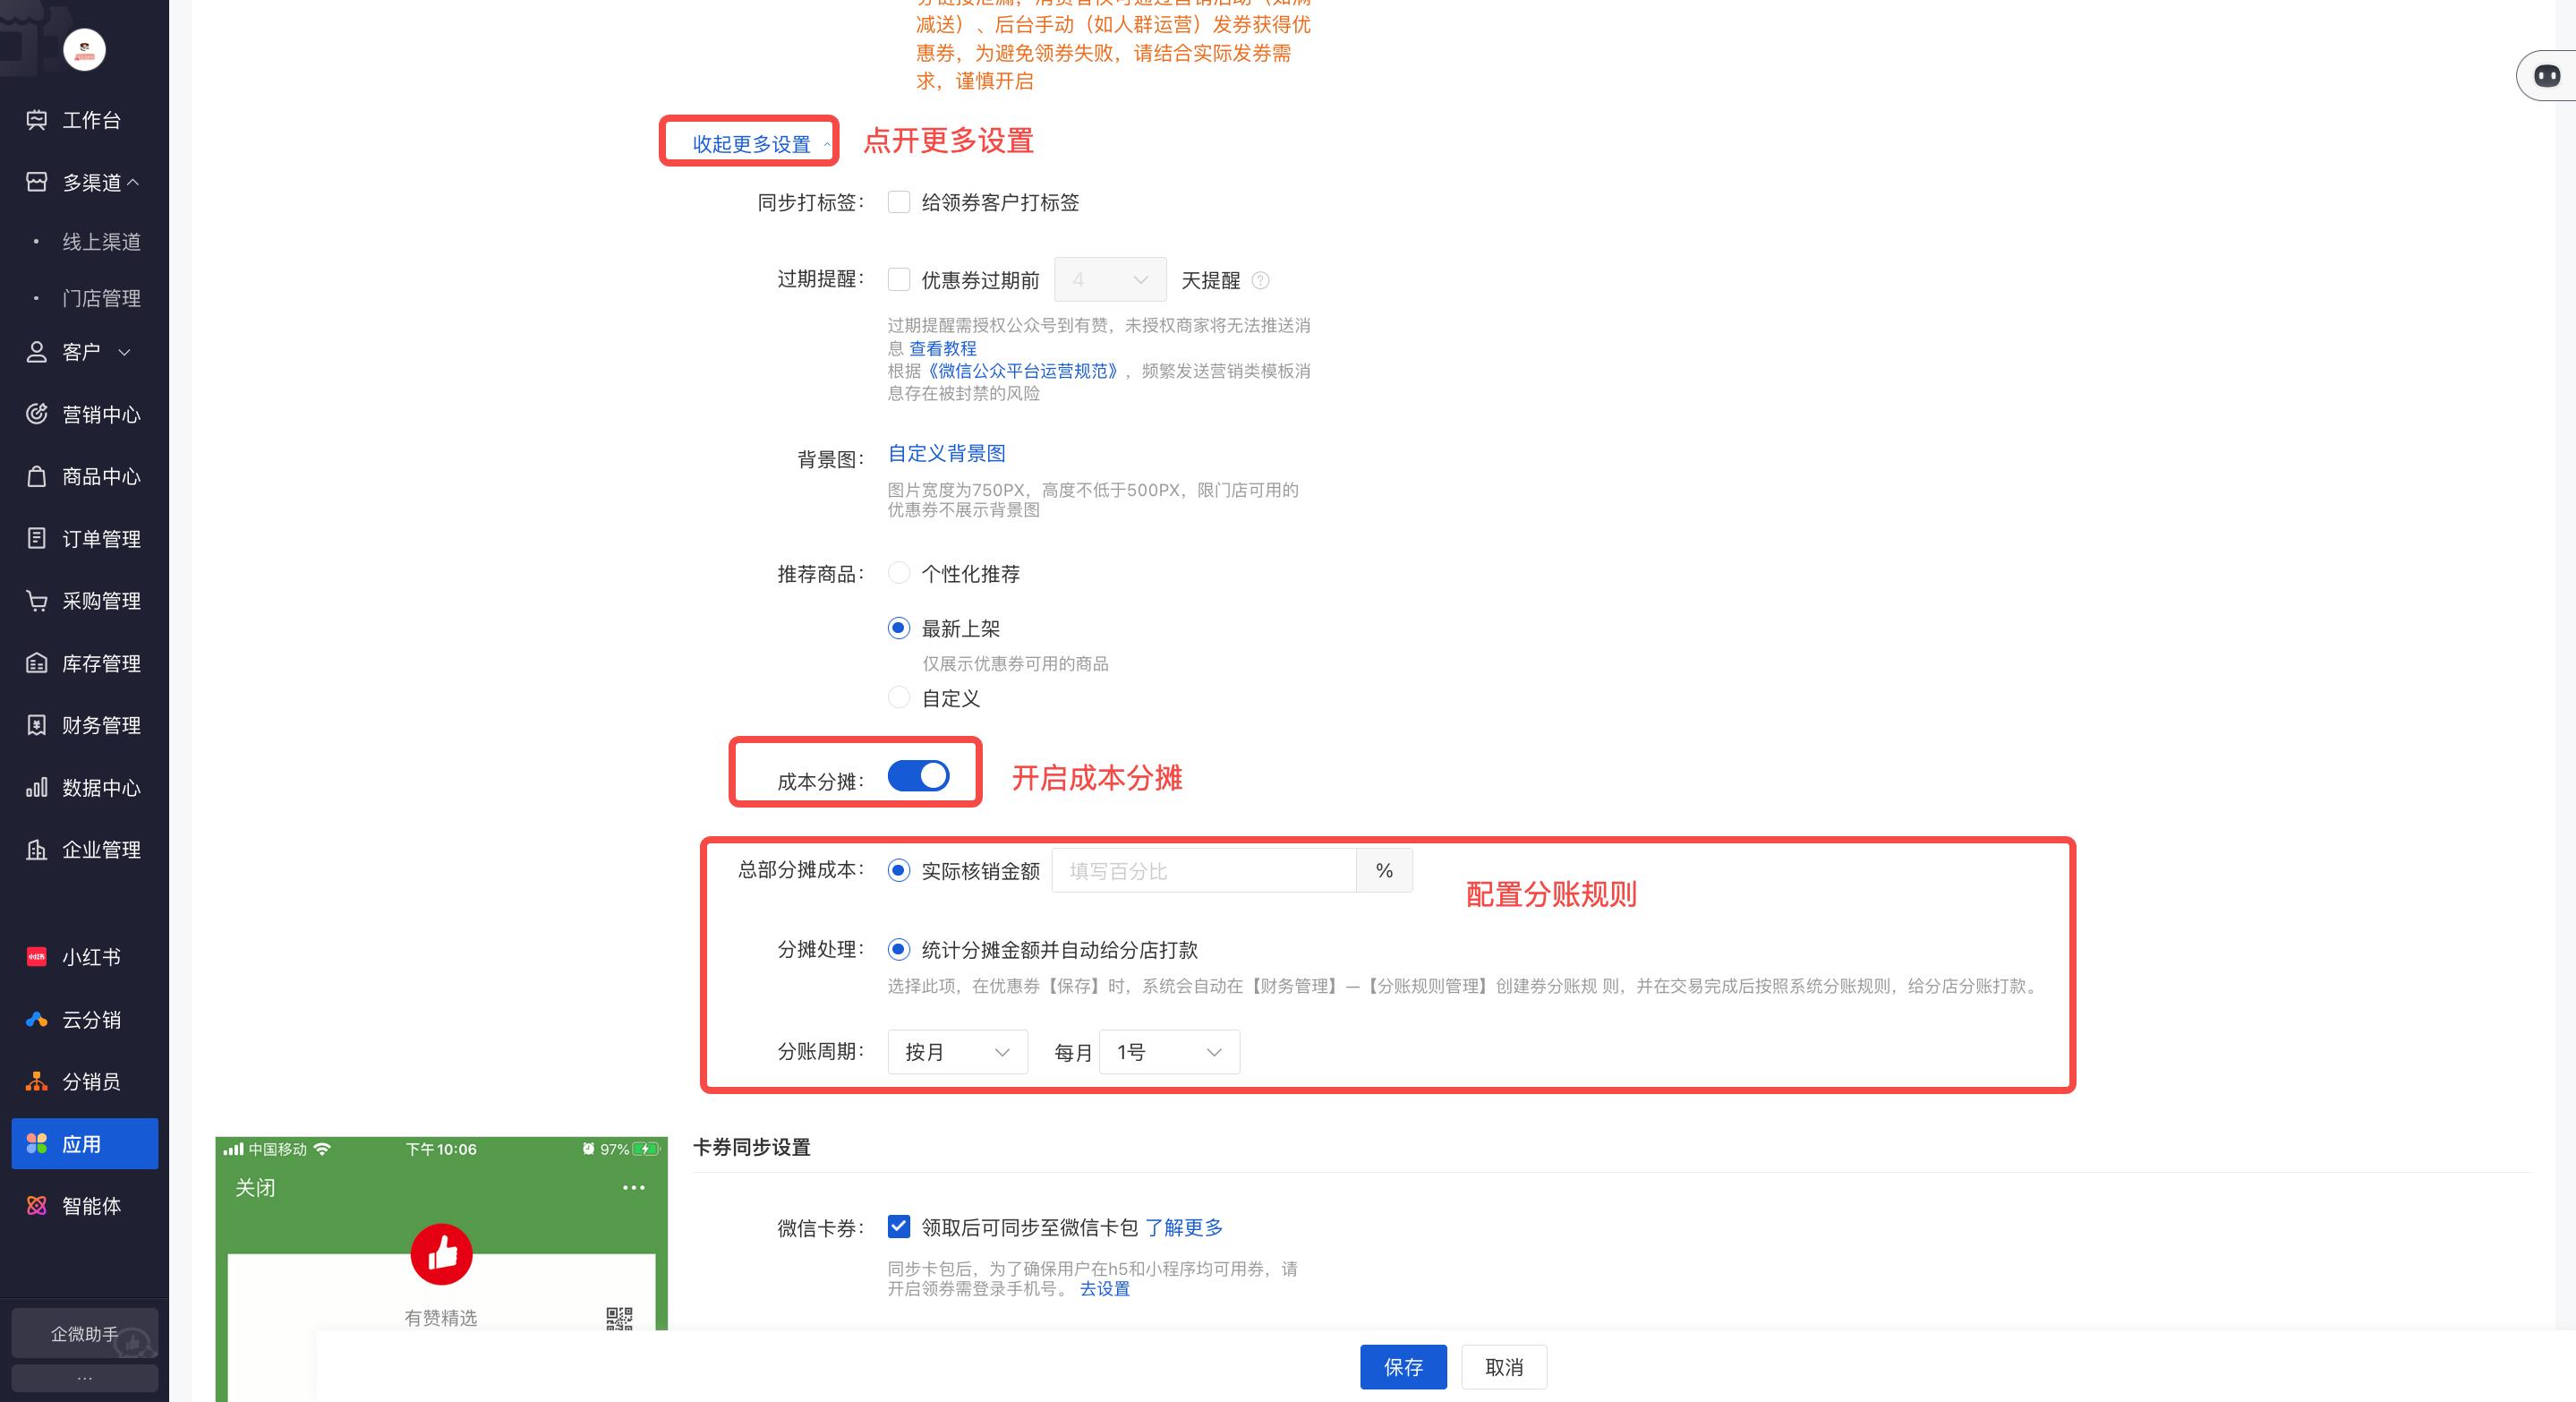2576x1402 pixels.
Task: Open the 订单管理 document icon
Action: [37, 538]
